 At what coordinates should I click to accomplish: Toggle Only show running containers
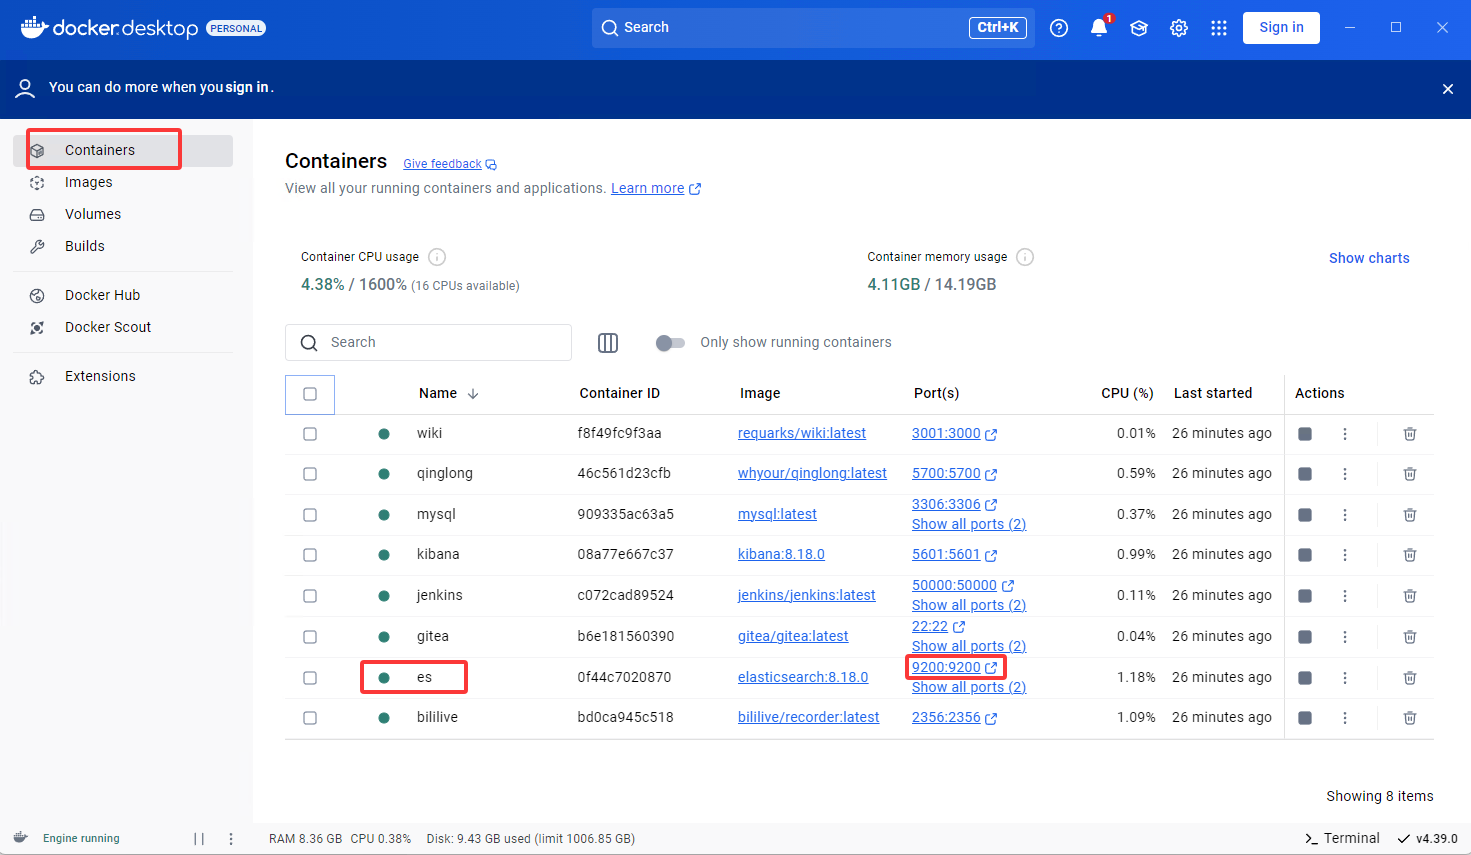[670, 343]
